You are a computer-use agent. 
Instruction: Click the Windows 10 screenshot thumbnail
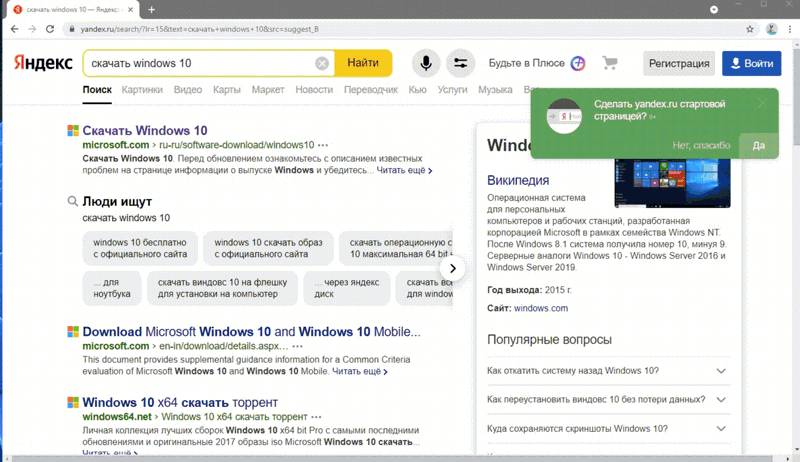point(672,183)
